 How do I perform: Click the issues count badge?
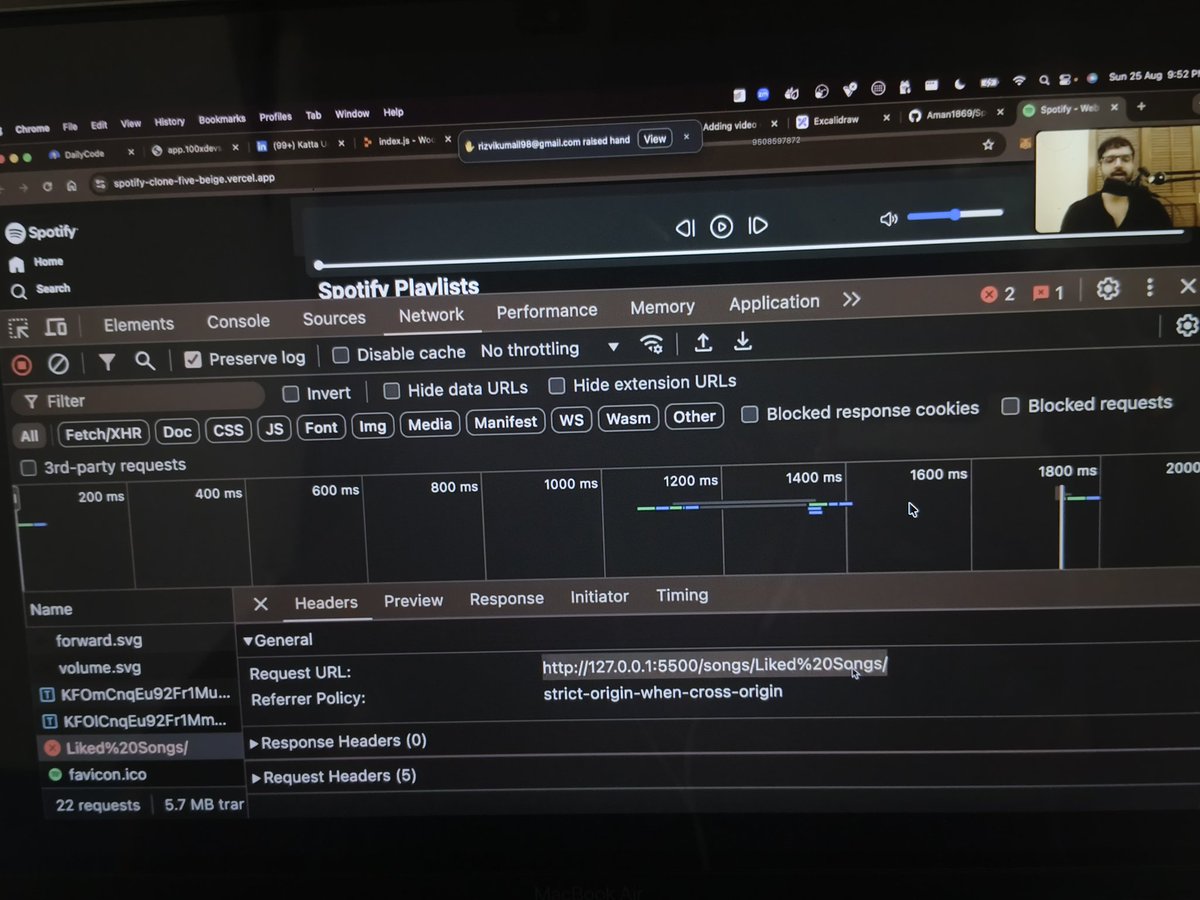pos(1048,292)
